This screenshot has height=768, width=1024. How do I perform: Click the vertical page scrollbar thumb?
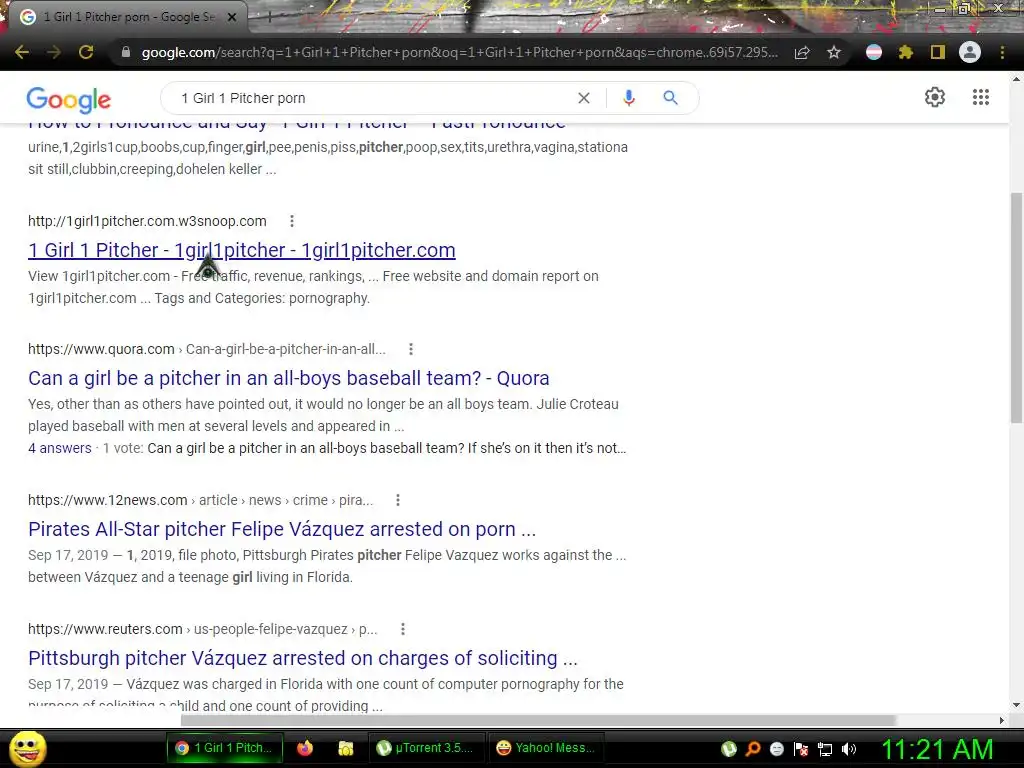[x=1016, y=307]
